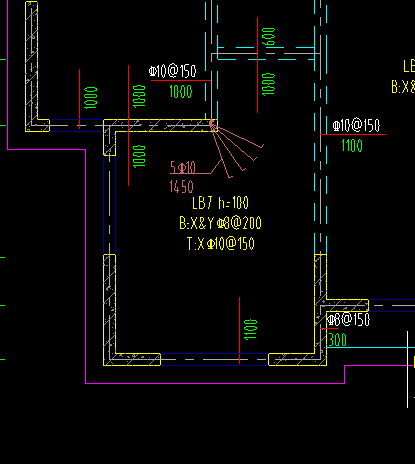The image size is (415, 464).
Task: Select the Φ10@150 label above the 1000 dimension
Action: pos(173,71)
